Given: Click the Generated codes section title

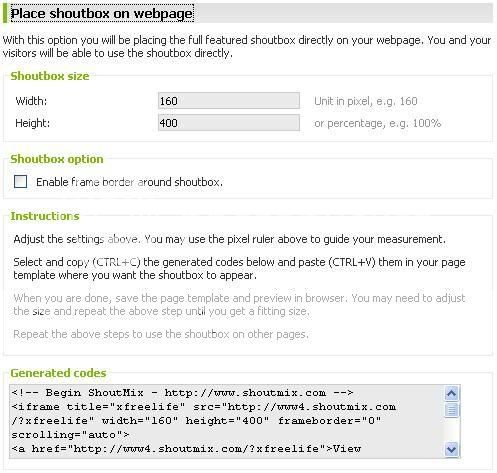Looking at the screenshot, I should [x=58, y=373].
